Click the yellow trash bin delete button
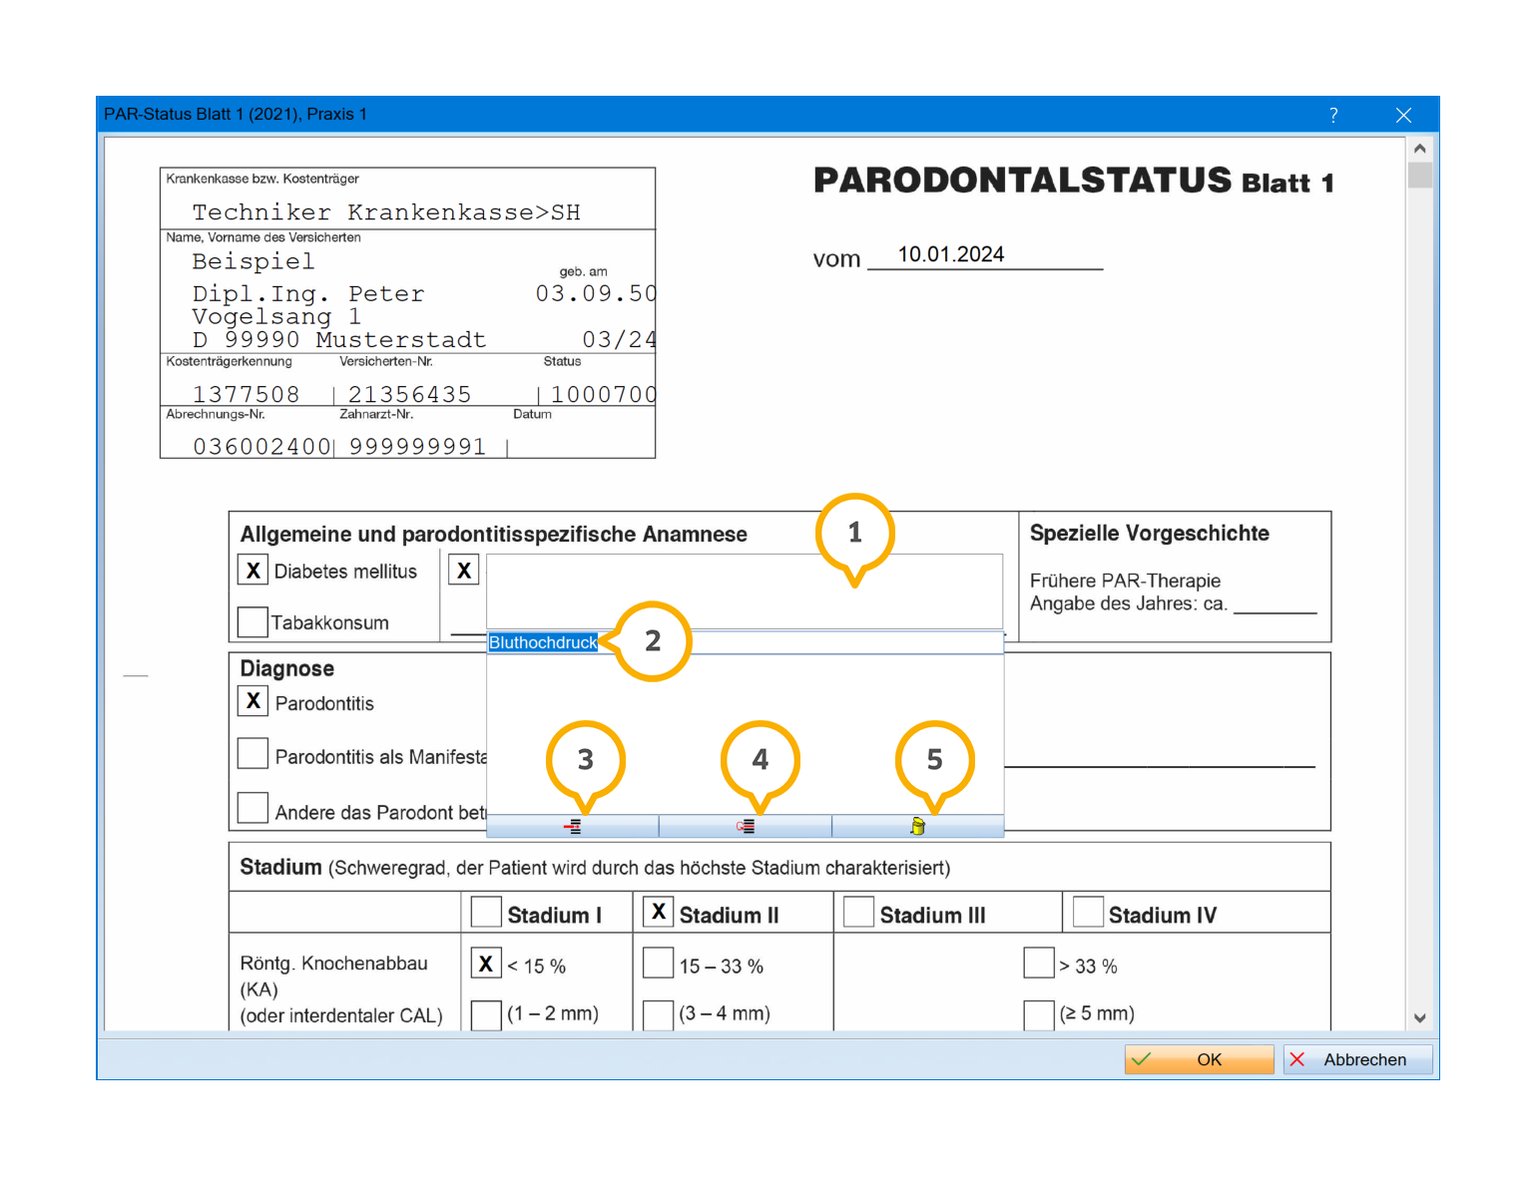 [x=918, y=826]
